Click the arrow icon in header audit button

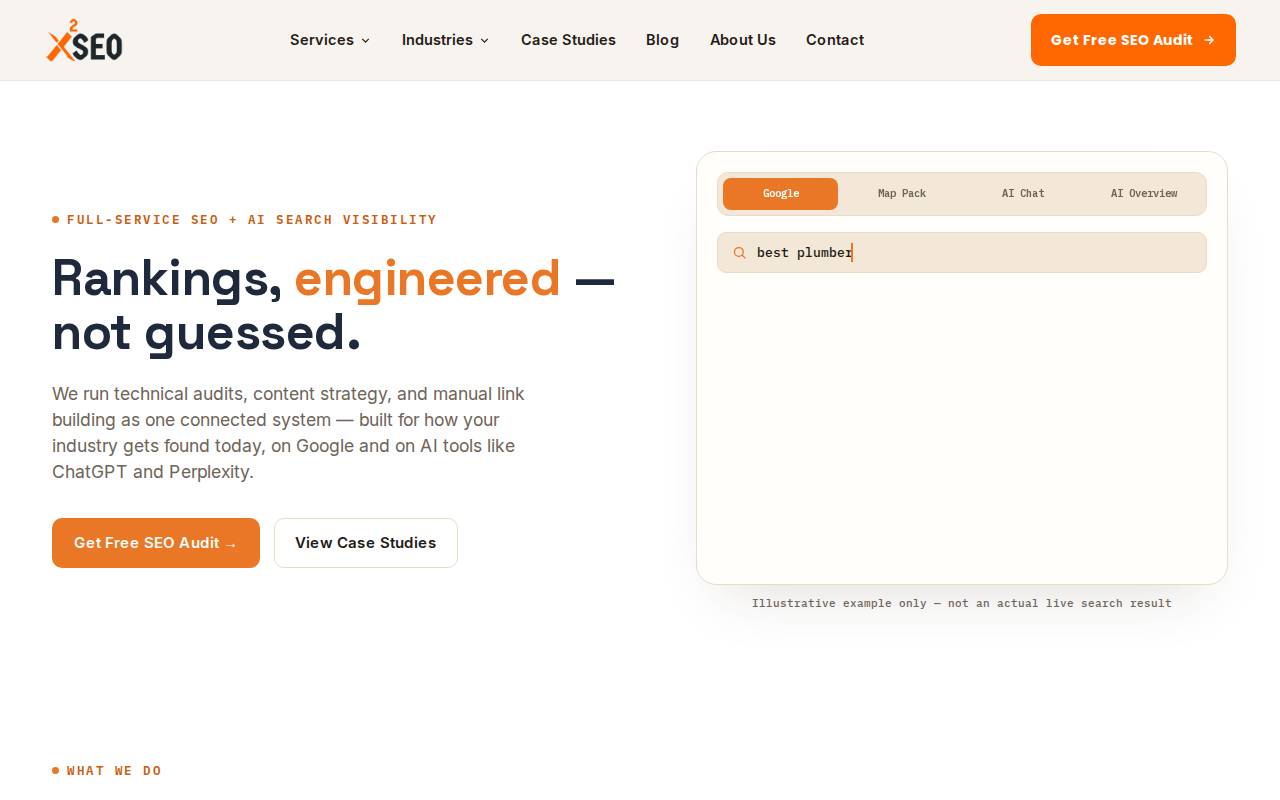[1209, 40]
